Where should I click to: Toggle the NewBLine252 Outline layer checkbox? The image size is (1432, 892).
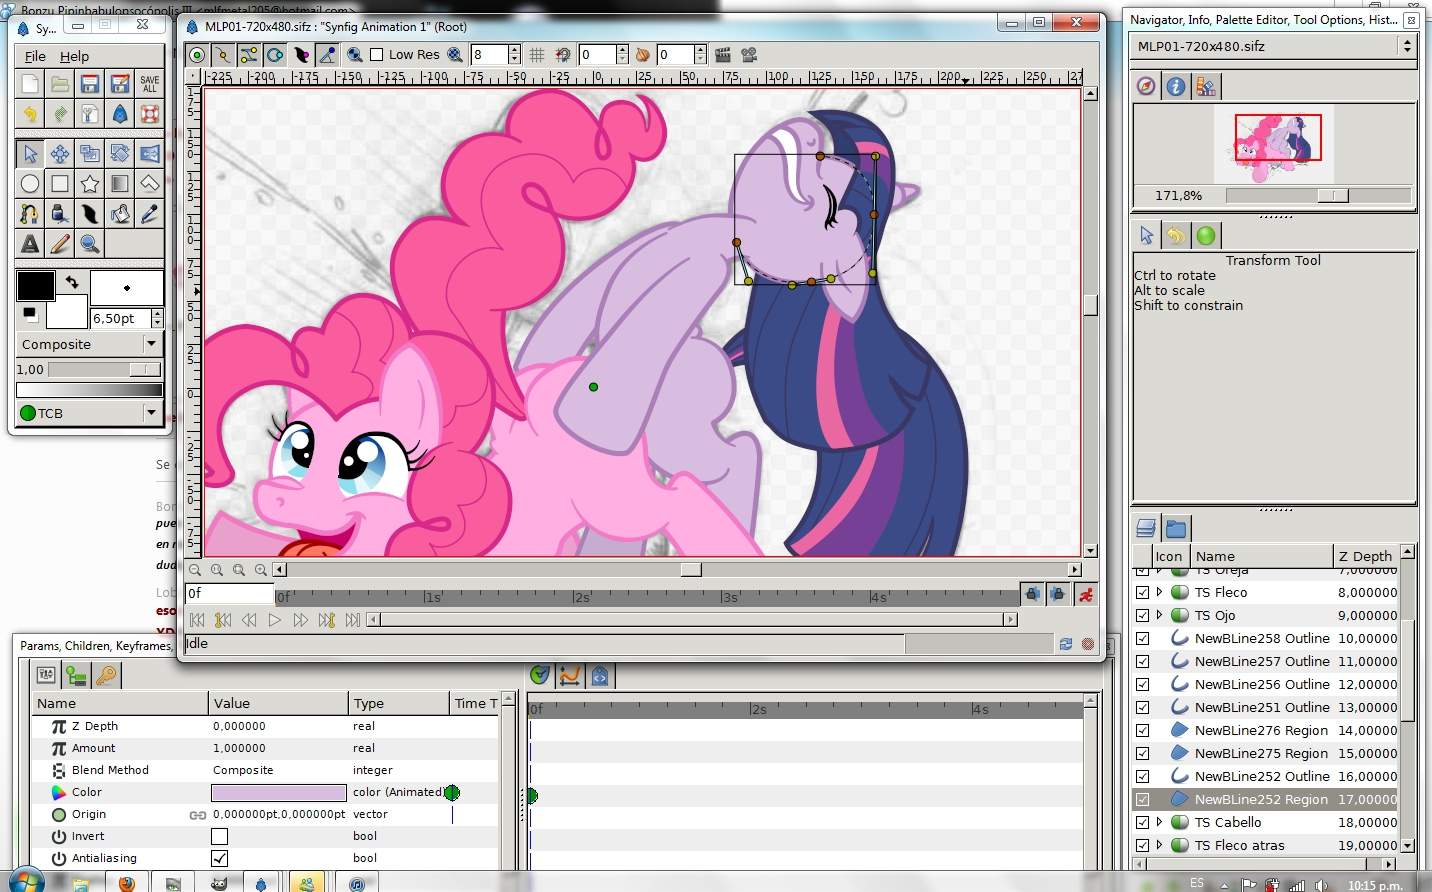click(x=1143, y=776)
